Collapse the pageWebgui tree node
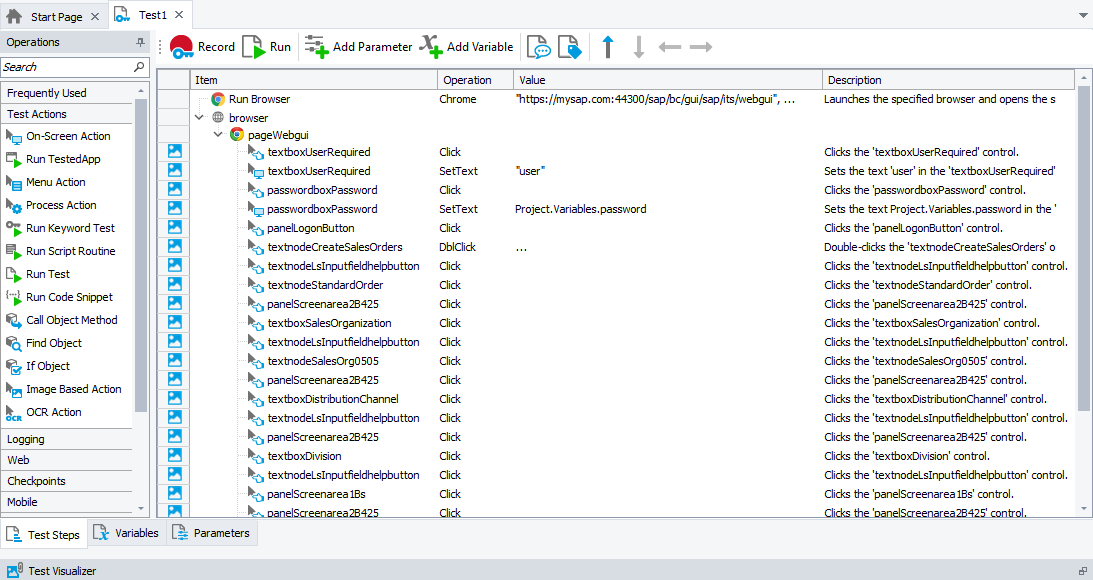The width and height of the screenshot is (1093, 580). pyautogui.click(x=219, y=135)
